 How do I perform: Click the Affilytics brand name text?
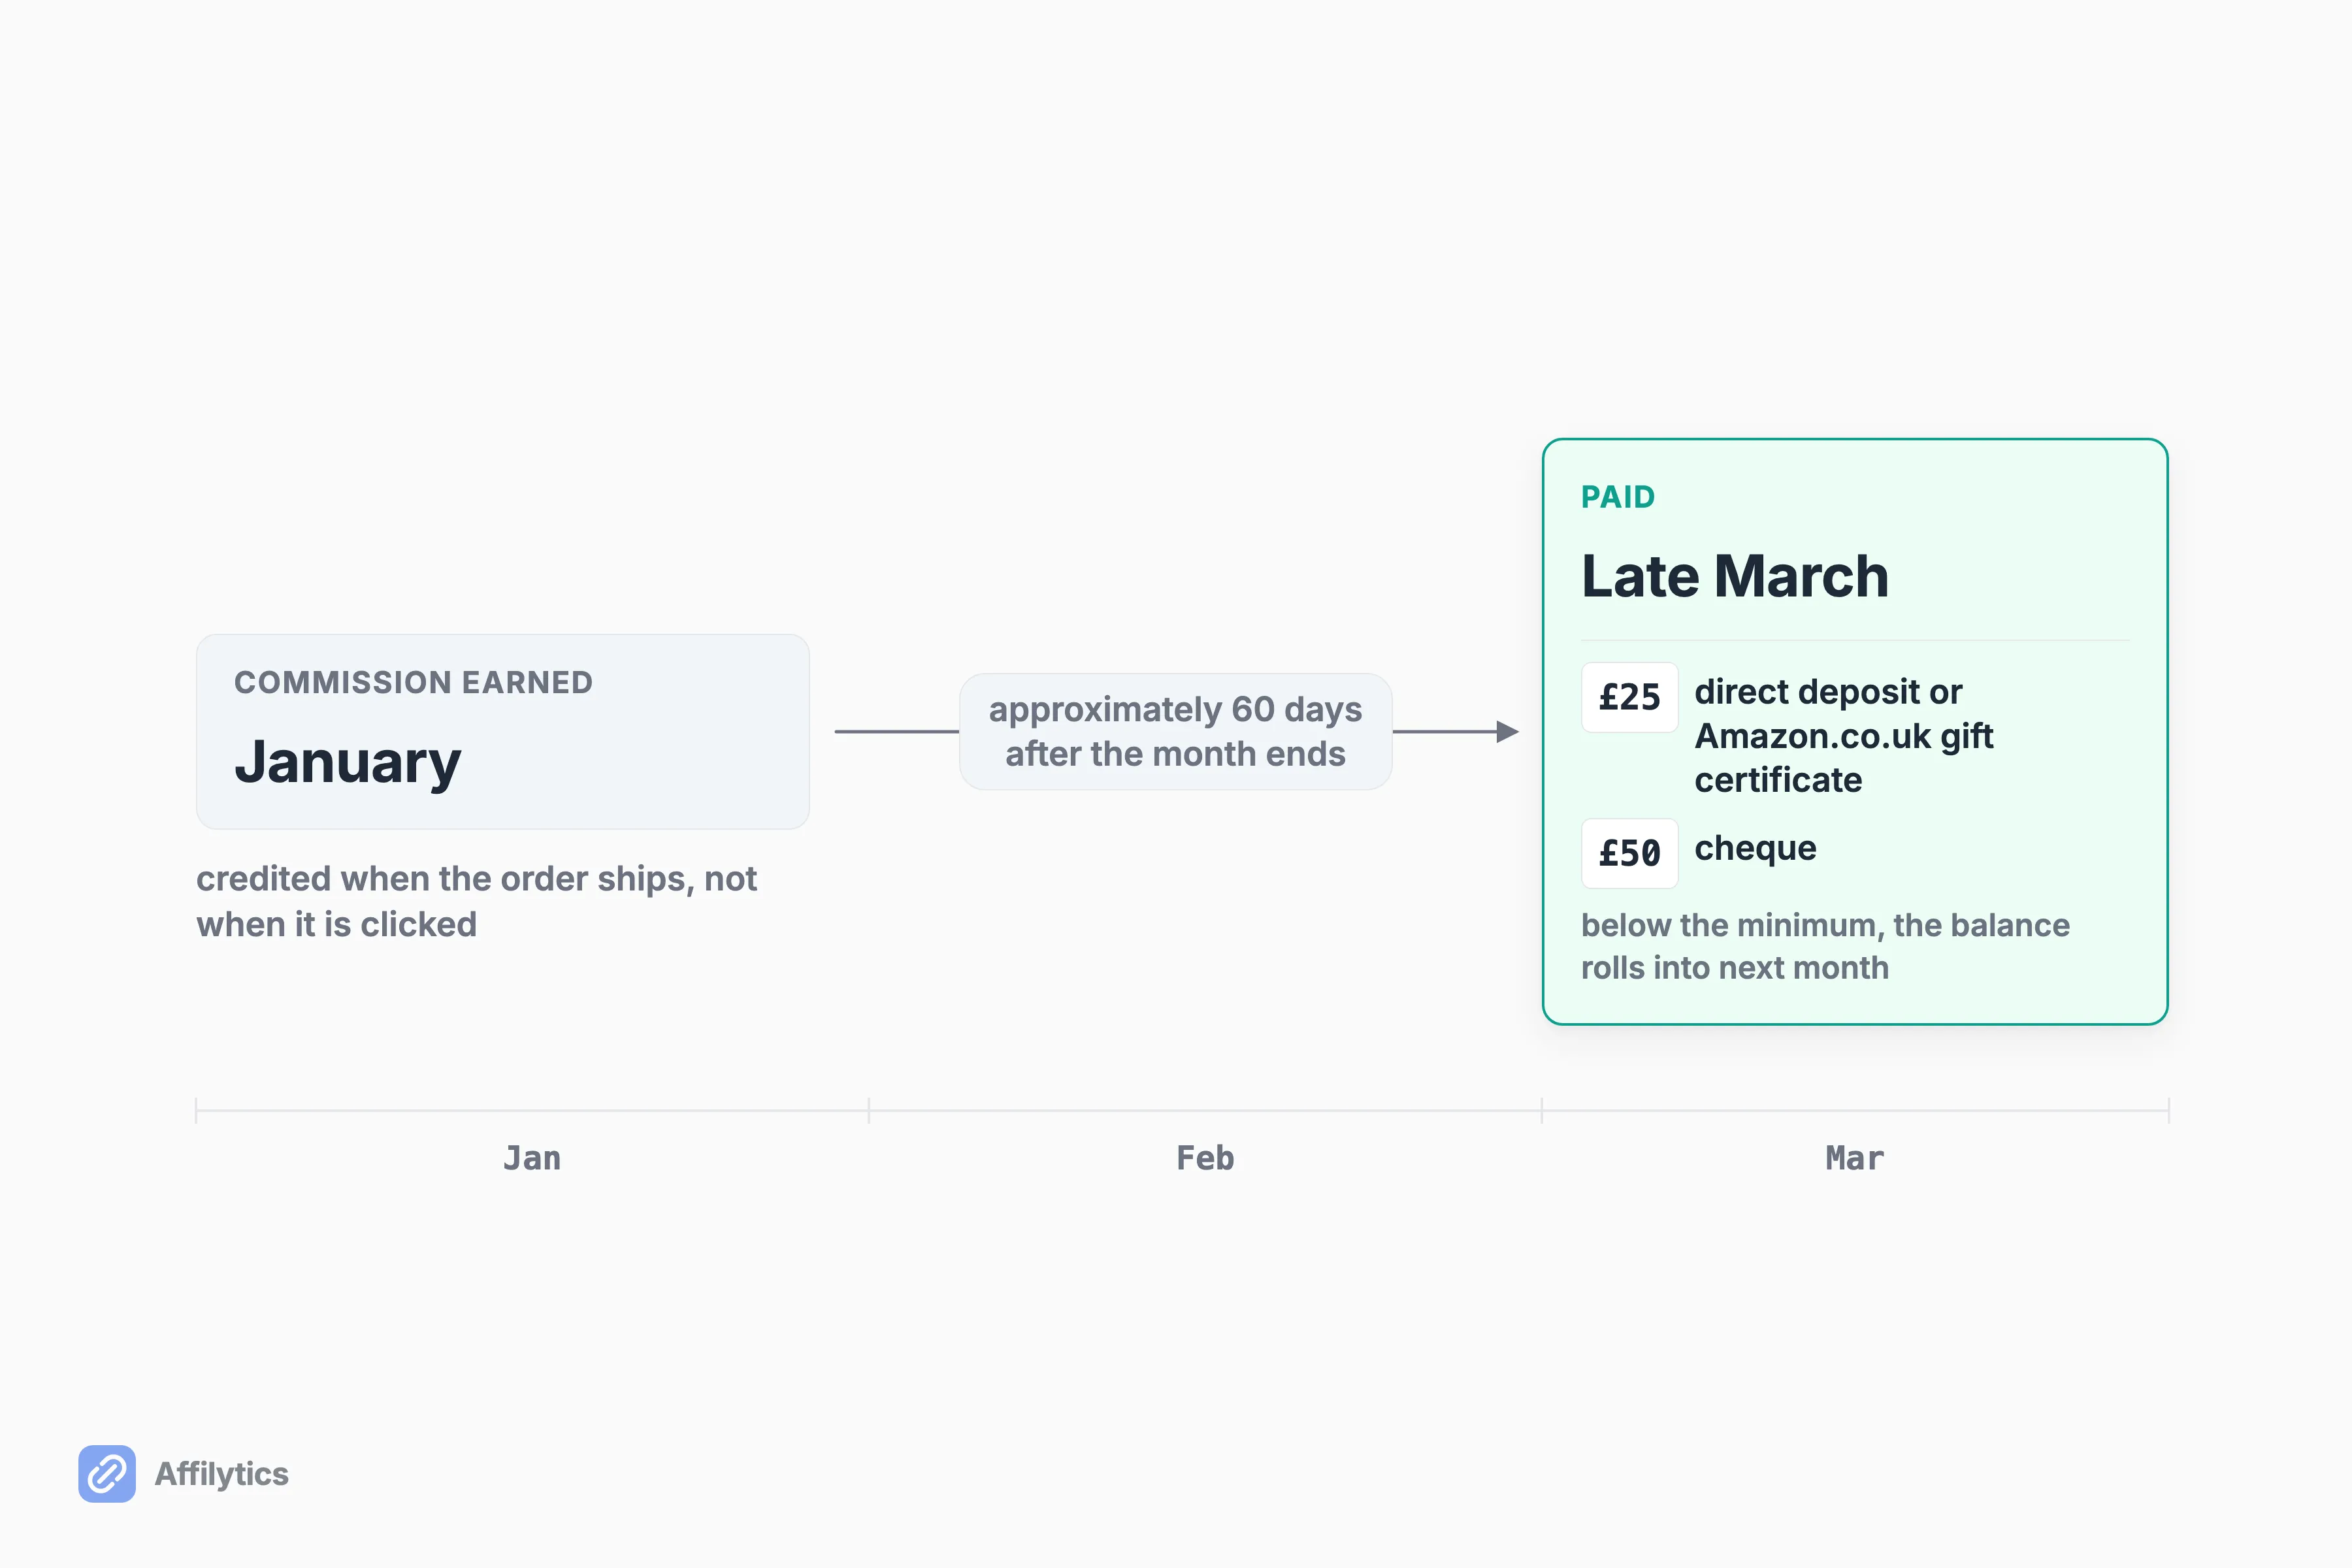tap(221, 1474)
